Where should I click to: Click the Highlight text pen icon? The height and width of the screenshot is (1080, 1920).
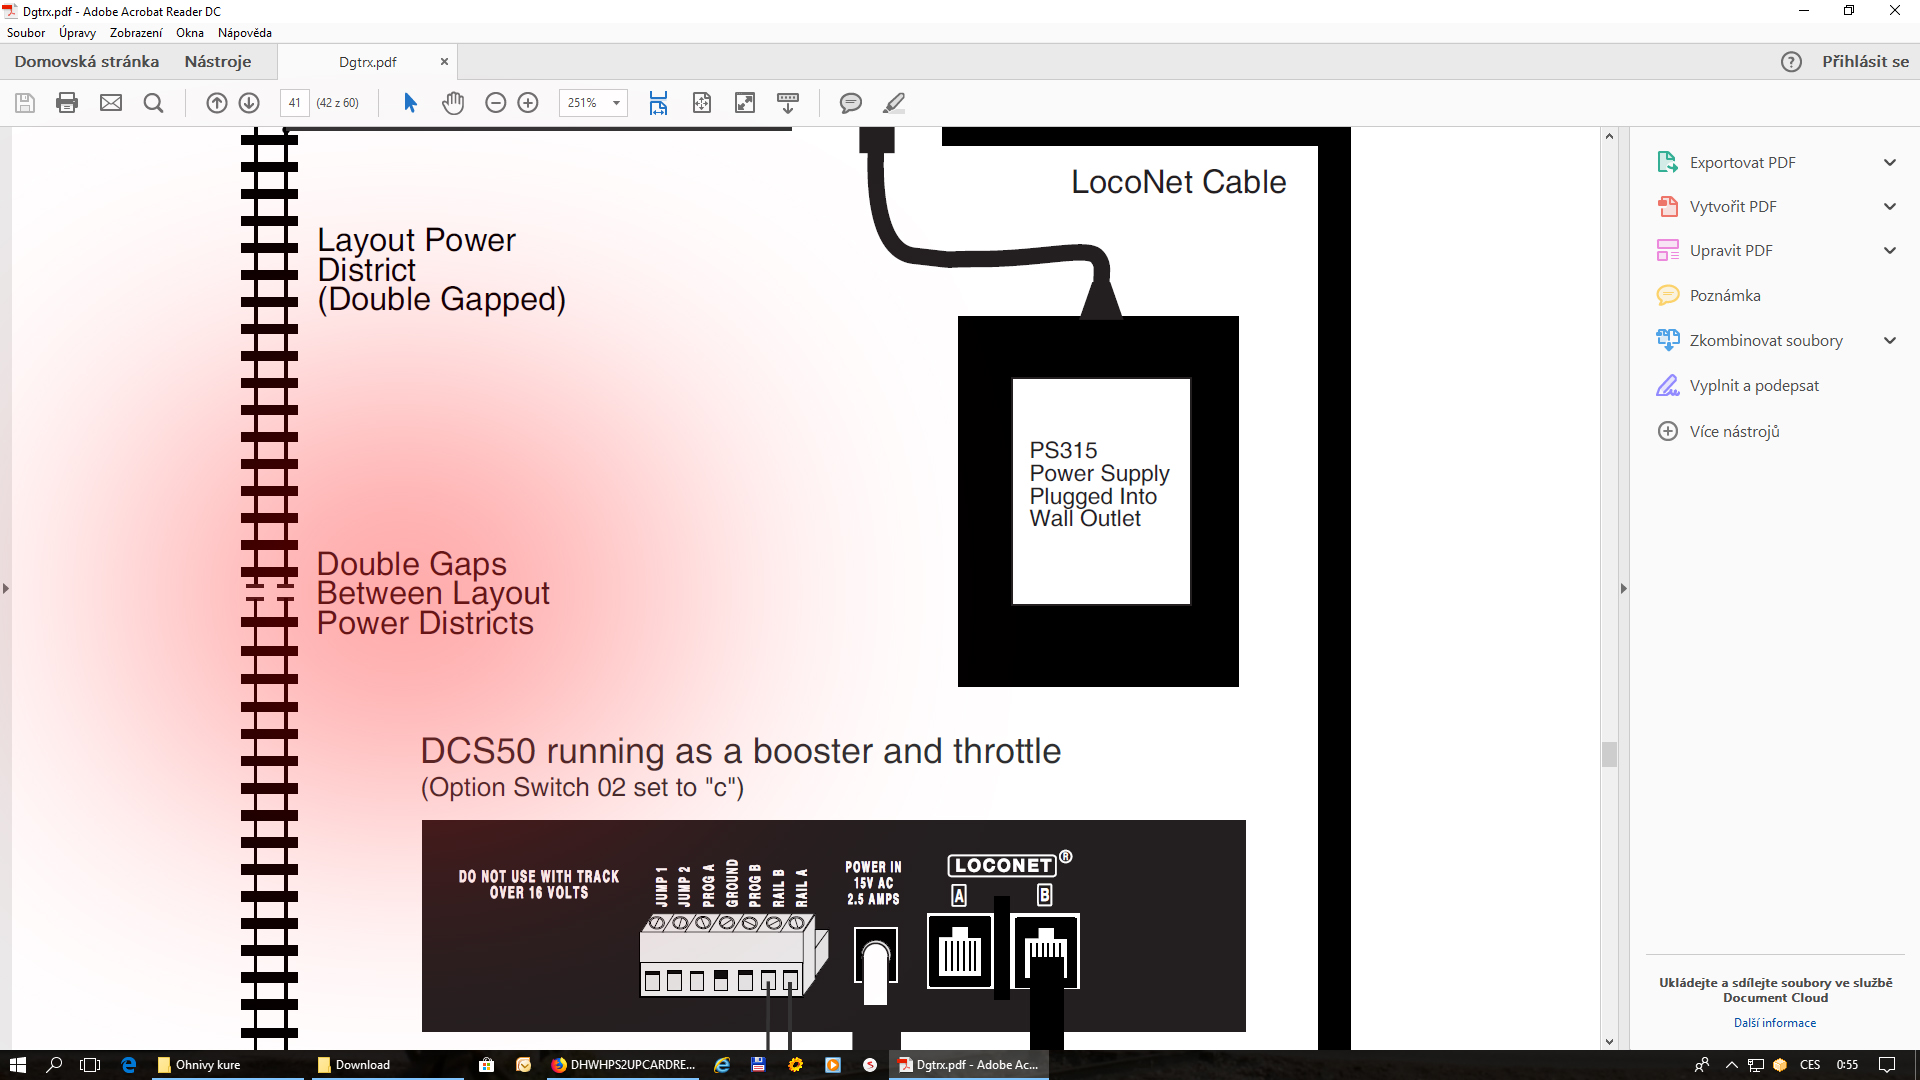click(x=894, y=103)
